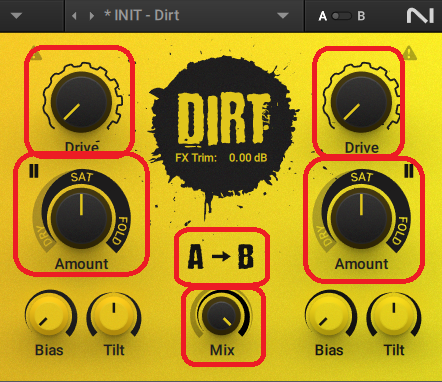Select next preset arrow
Screen dimensions: 442x382
pyautogui.click(x=92, y=16)
